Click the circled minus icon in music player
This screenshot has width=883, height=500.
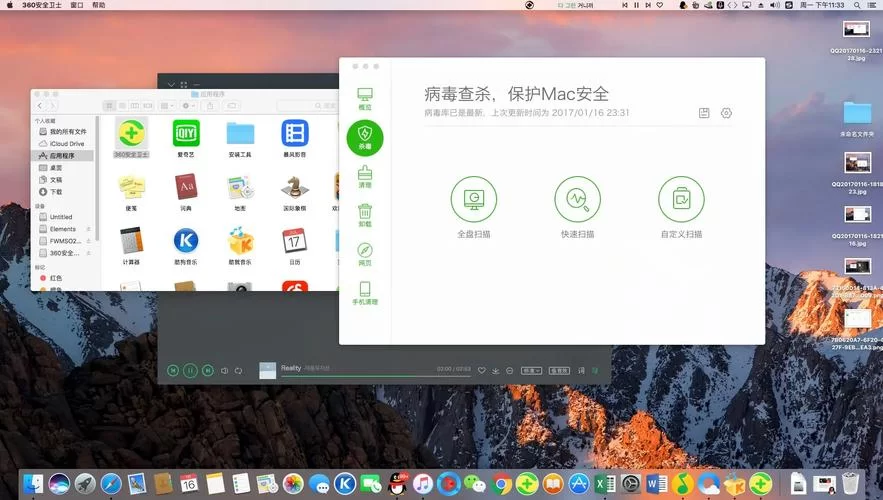[510, 370]
